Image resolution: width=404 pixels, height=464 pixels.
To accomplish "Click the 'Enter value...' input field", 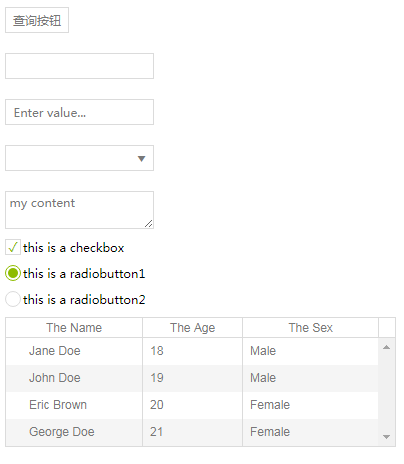I will pos(79,112).
